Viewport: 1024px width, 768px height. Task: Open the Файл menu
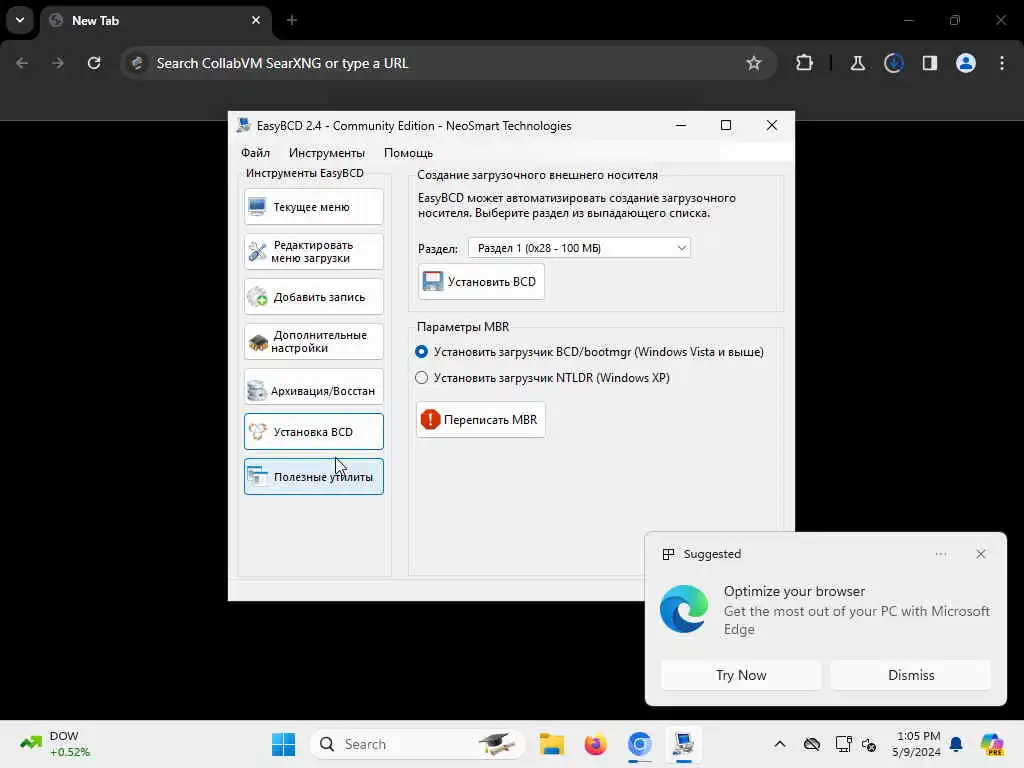pyautogui.click(x=255, y=153)
